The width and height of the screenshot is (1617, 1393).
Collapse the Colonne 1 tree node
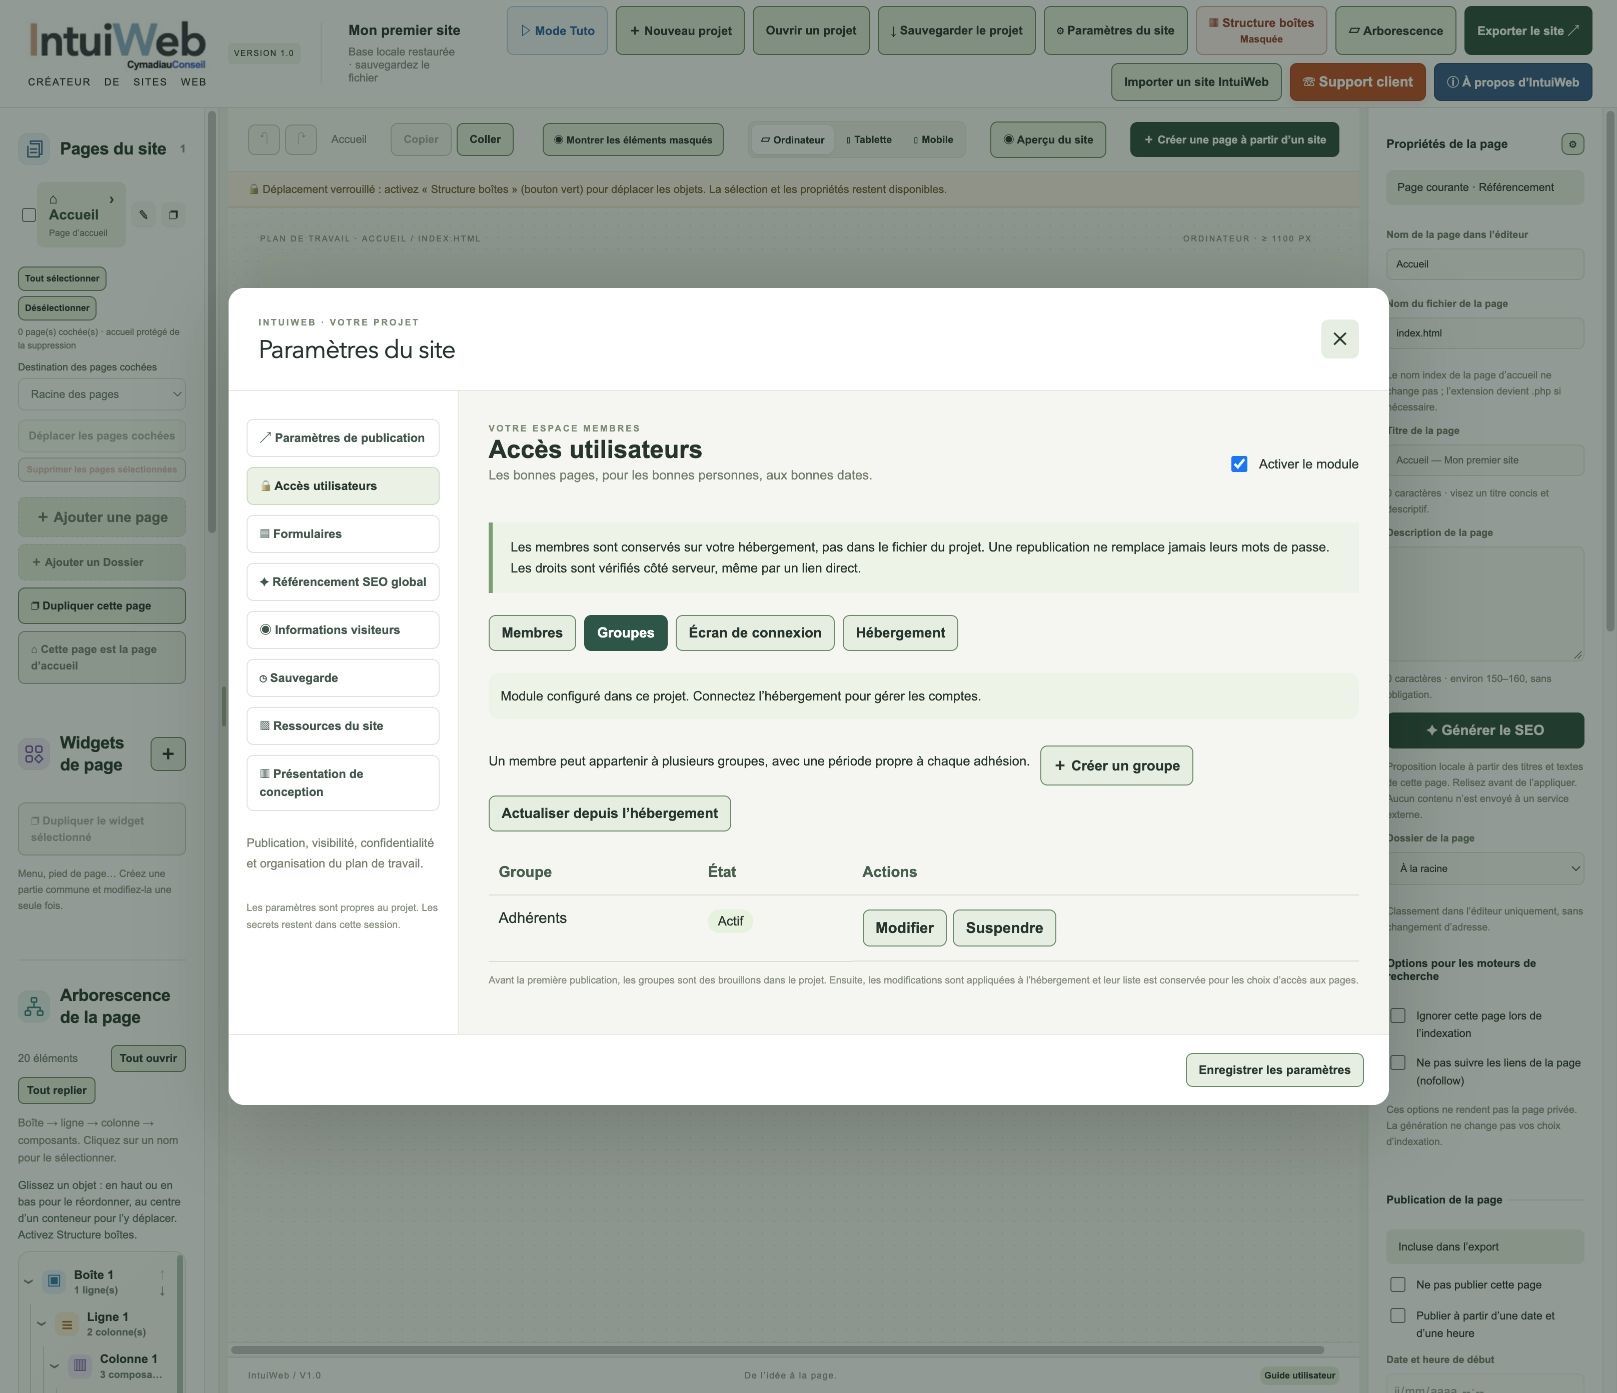(x=54, y=1366)
